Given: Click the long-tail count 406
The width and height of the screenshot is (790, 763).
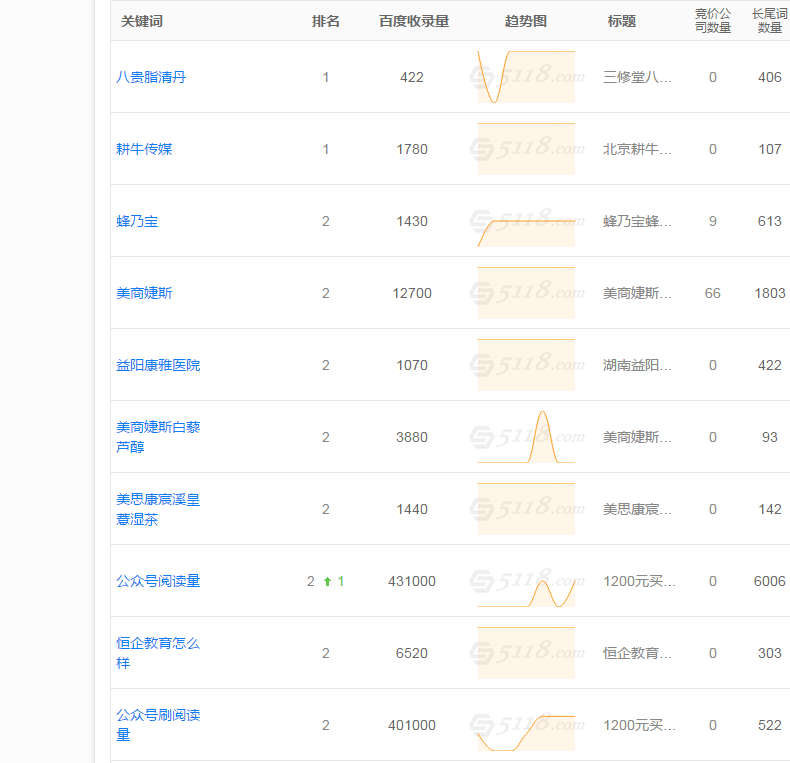Looking at the screenshot, I should tap(769, 77).
